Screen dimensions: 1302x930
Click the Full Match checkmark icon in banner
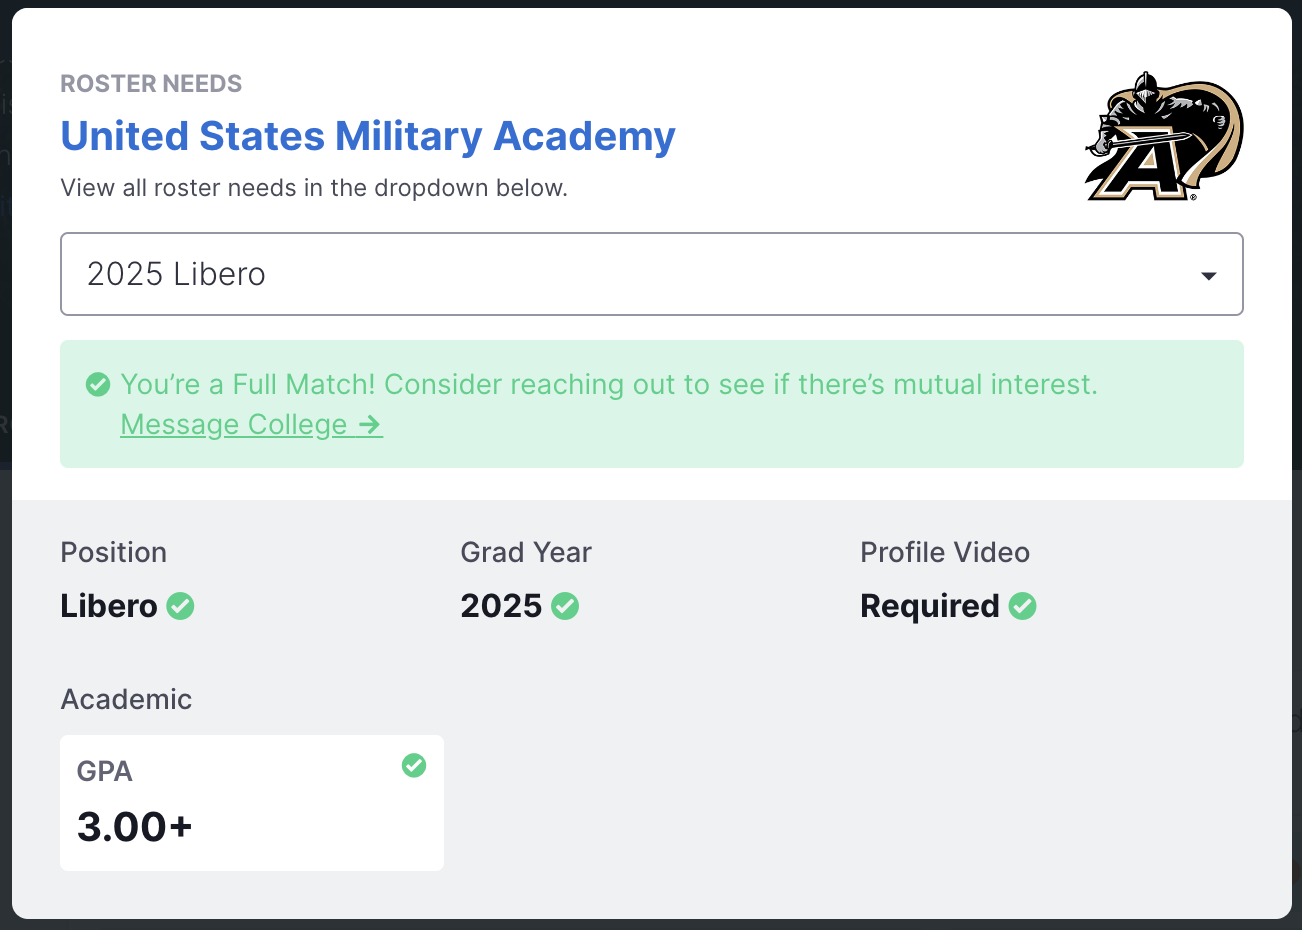98,385
